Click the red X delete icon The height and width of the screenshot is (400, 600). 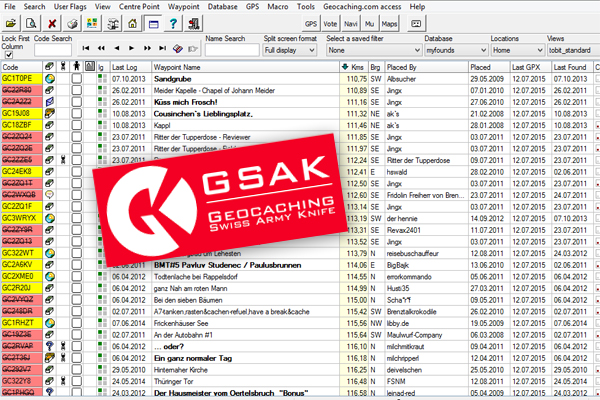pyautogui.click(x=52, y=24)
